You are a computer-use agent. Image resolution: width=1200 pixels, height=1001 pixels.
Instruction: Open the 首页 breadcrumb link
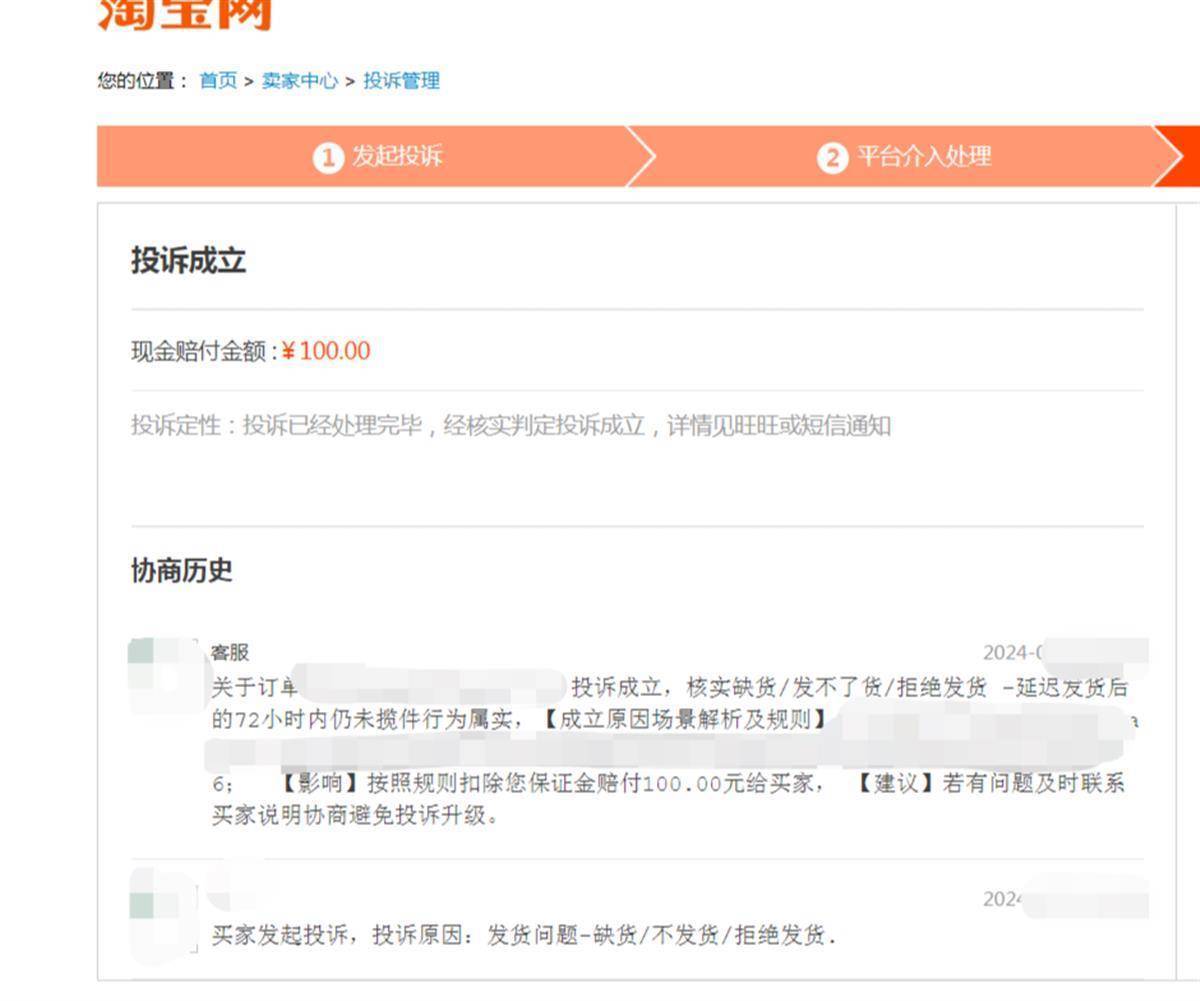pos(218,81)
